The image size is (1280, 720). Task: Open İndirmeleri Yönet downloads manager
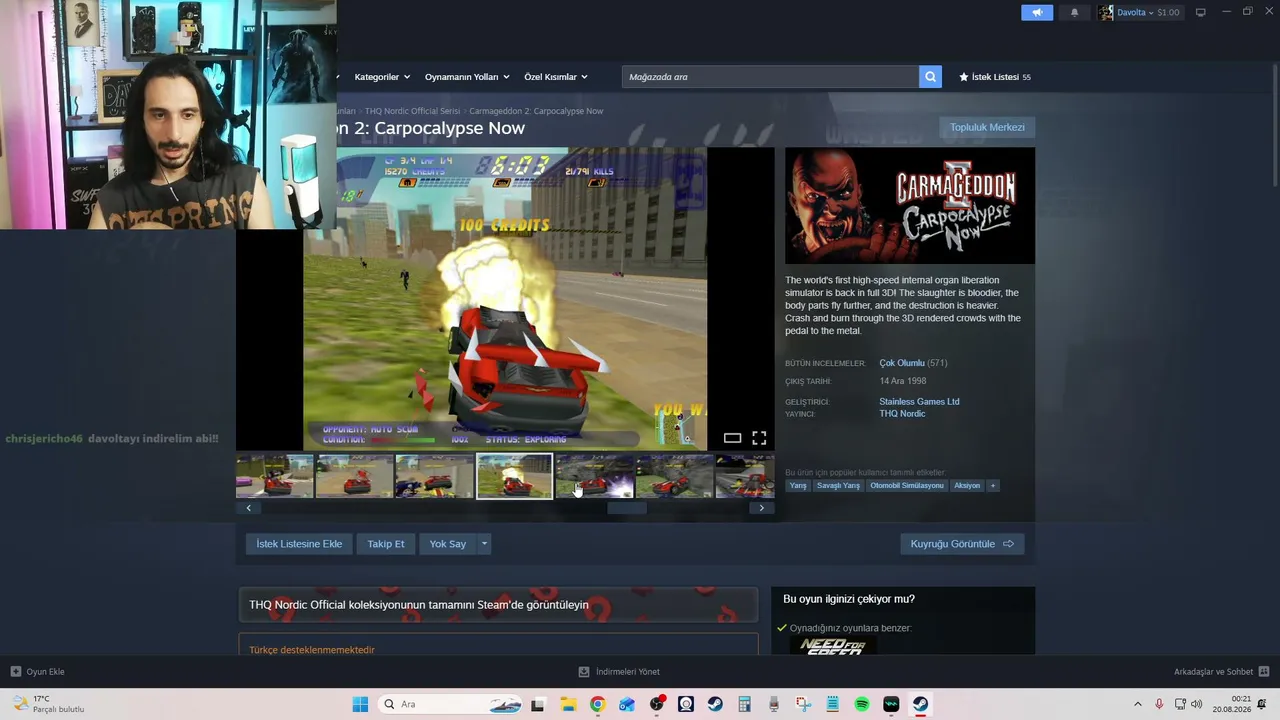point(619,672)
